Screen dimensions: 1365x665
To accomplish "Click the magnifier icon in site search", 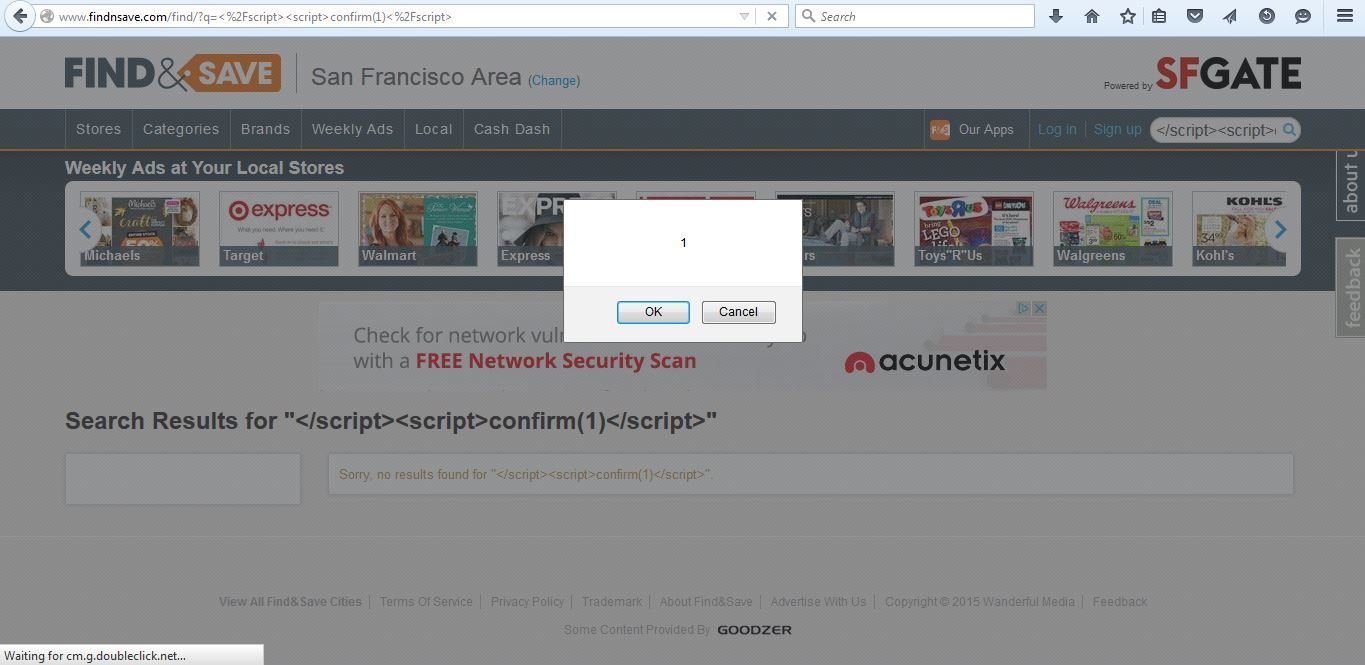I will tap(1289, 129).
